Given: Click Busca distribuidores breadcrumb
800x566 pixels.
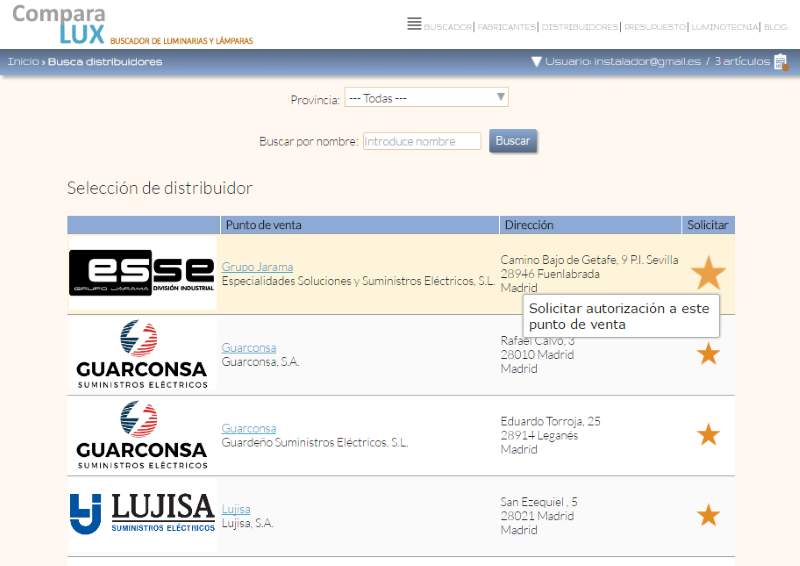Looking at the screenshot, I should pyautogui.click(x=105, y=62).
